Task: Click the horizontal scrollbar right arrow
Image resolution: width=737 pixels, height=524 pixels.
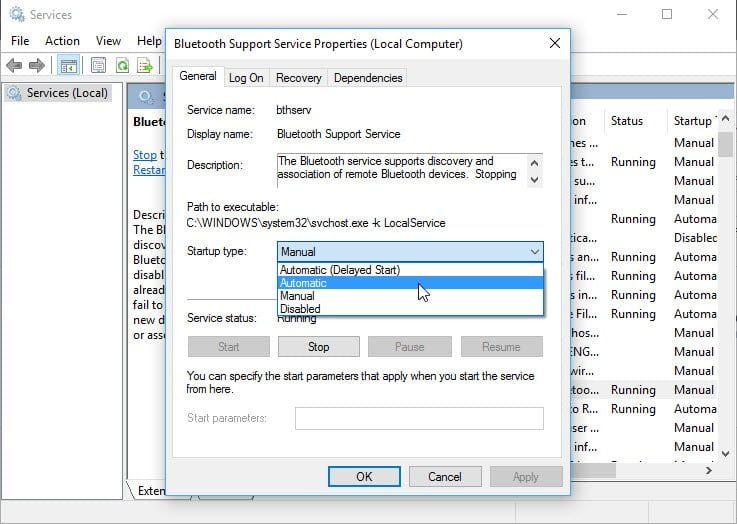Action: 709,470
